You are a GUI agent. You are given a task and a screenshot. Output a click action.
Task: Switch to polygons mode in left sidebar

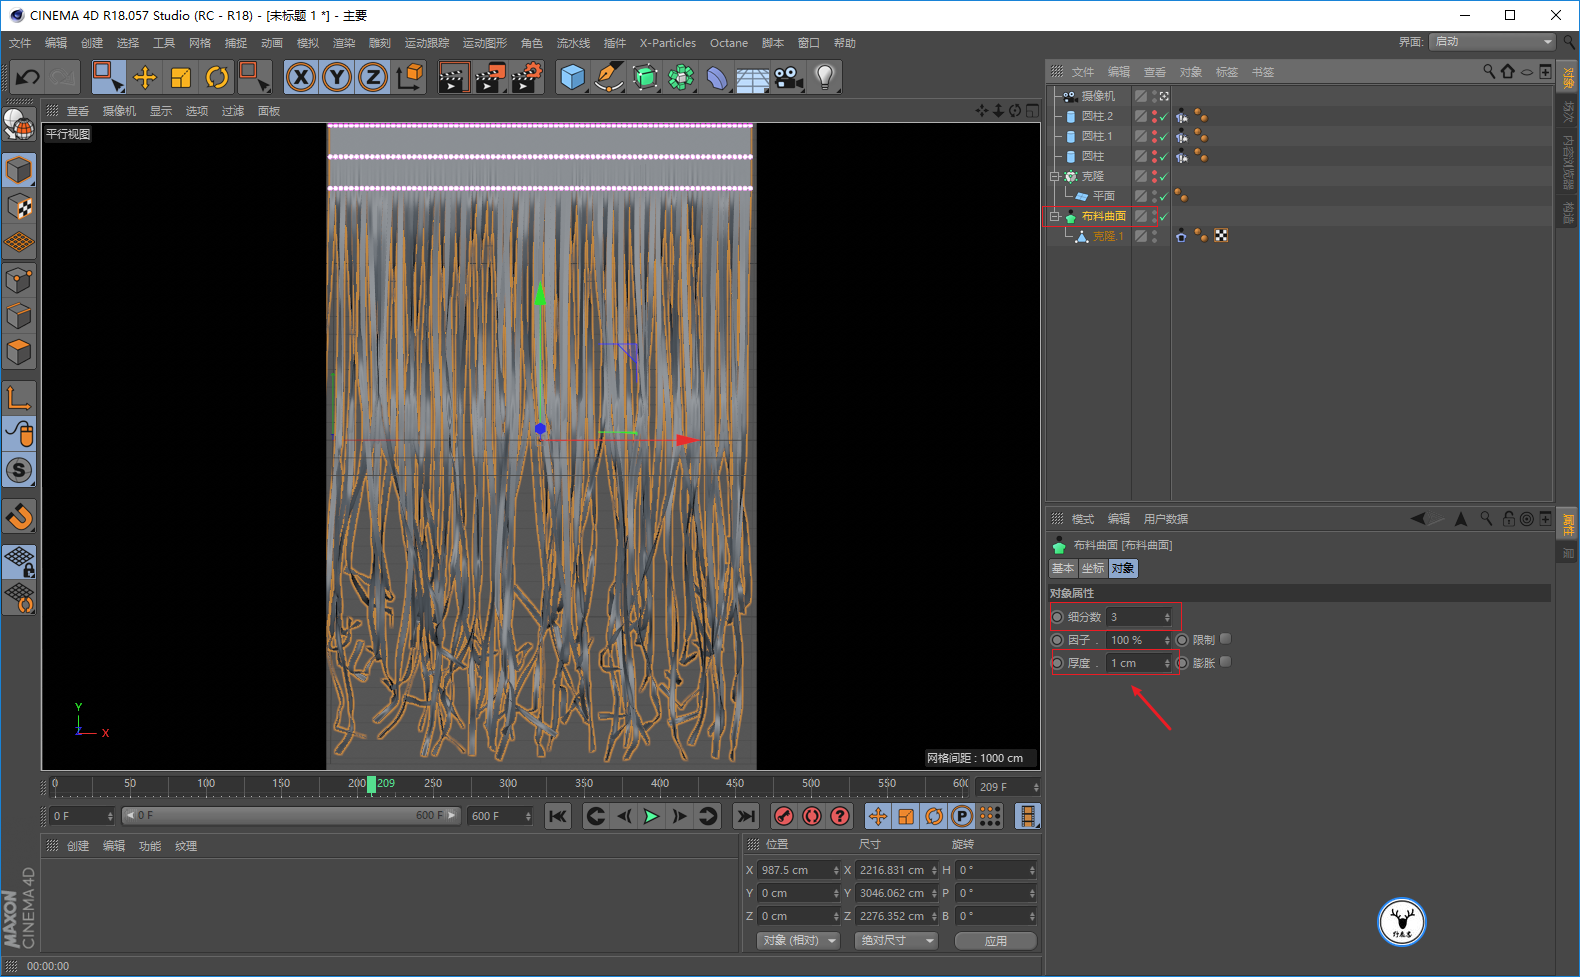(x=19, y=352)
